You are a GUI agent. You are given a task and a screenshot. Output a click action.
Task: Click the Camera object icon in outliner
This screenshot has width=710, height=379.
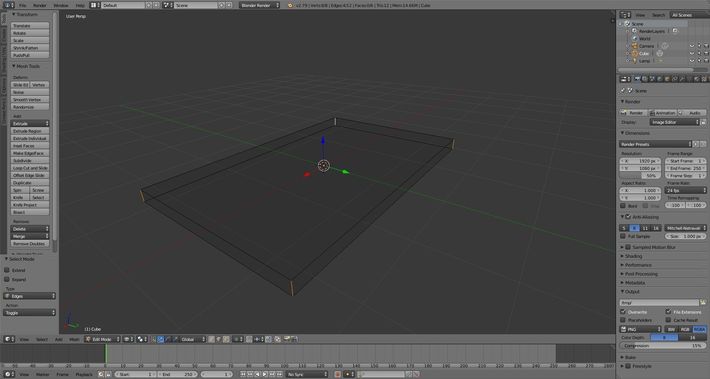point(634,46)
